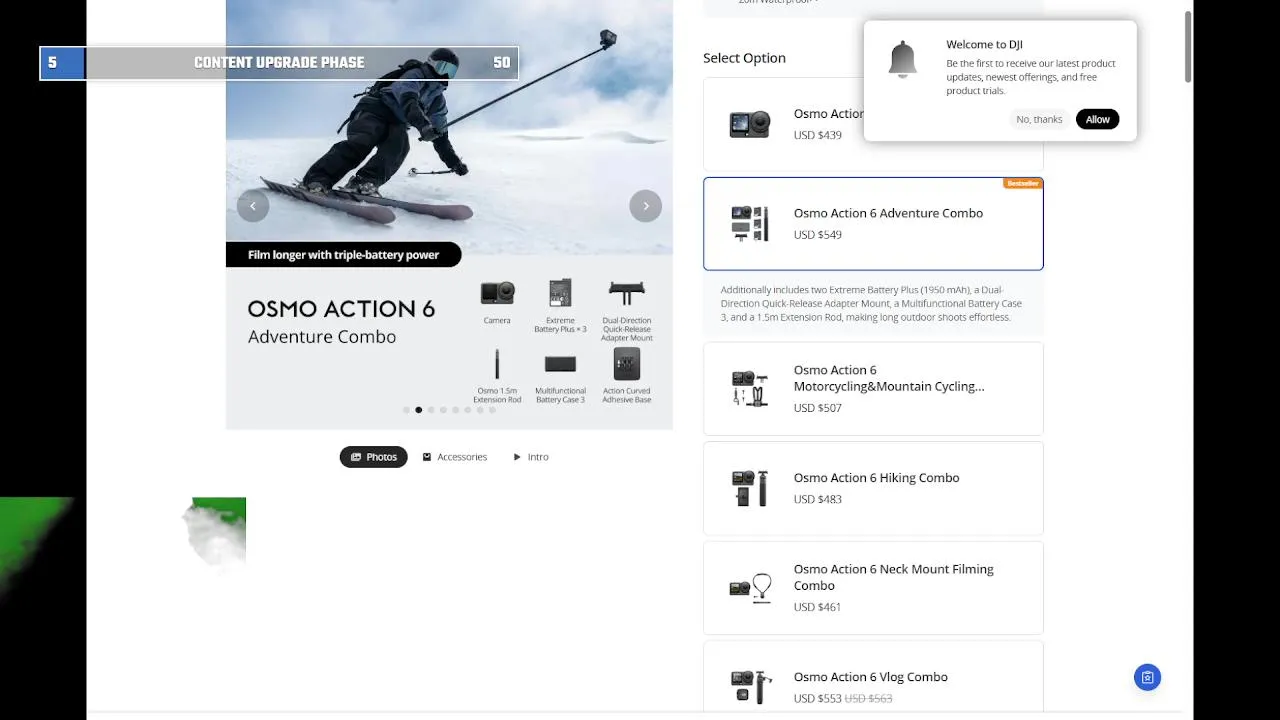This screenshot has height=720, width=1280.
Task: Click the 'Welcome to DJI' popup title
Action: pos(984,45)
